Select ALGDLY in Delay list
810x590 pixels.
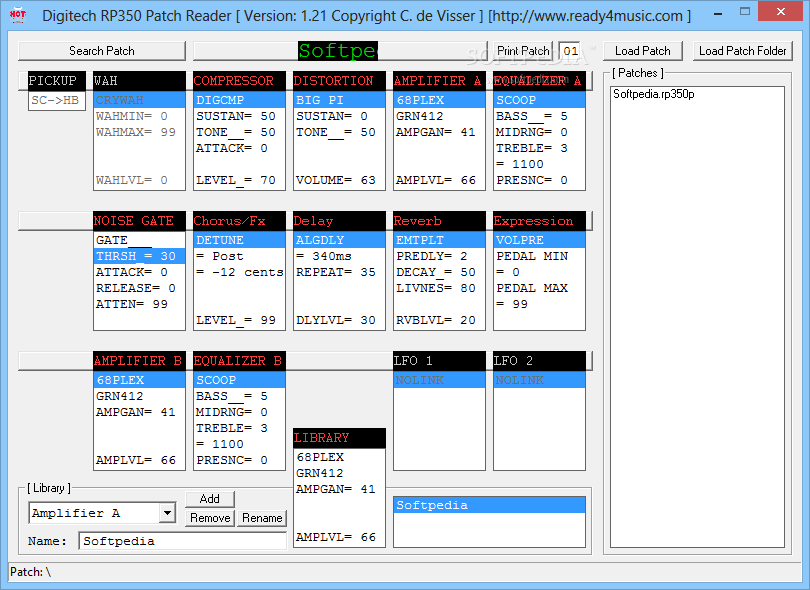(x=339, y=240)
